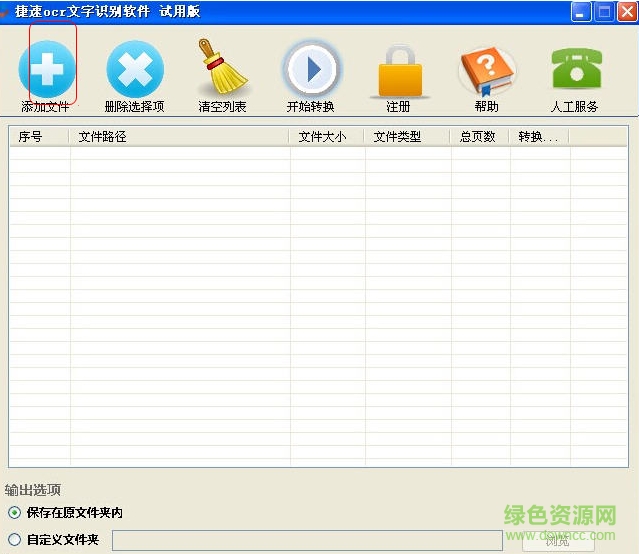Click the custom folder path input field

click(x=307, y=540)
